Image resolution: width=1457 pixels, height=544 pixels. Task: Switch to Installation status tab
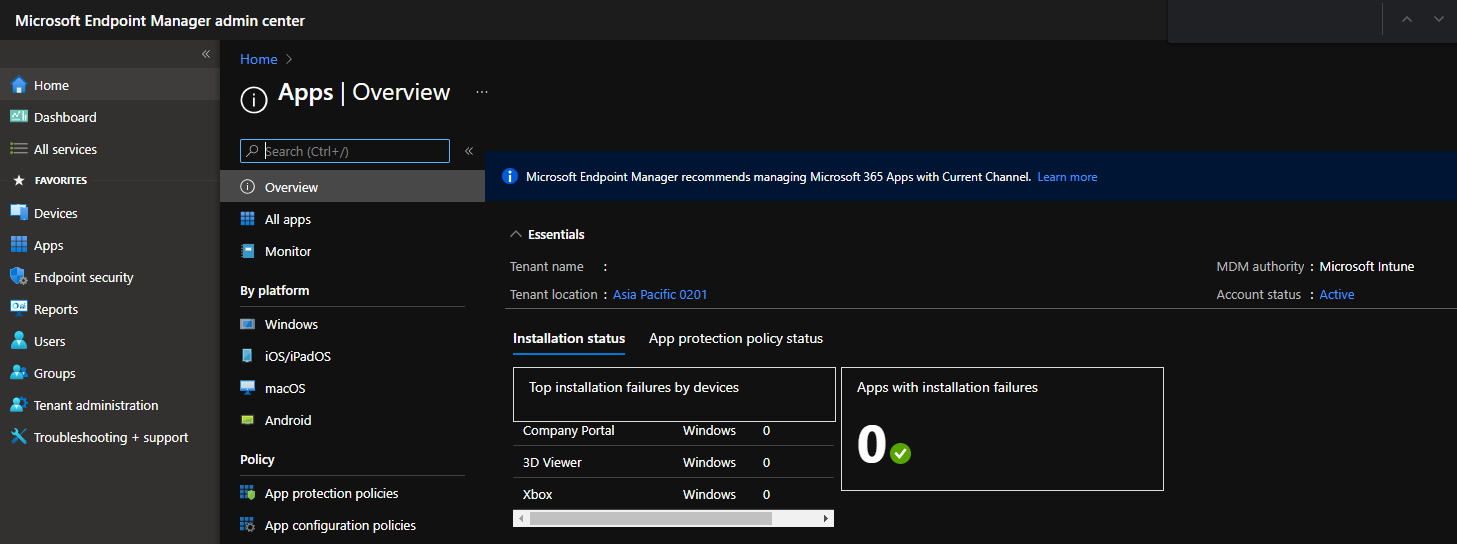coord(569,338)
